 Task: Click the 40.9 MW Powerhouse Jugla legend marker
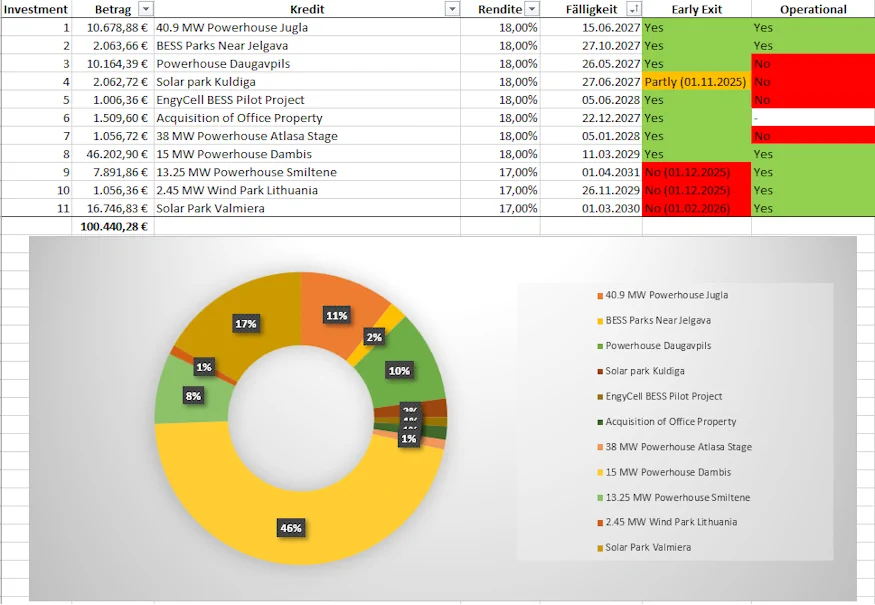[x=600, y=296]
